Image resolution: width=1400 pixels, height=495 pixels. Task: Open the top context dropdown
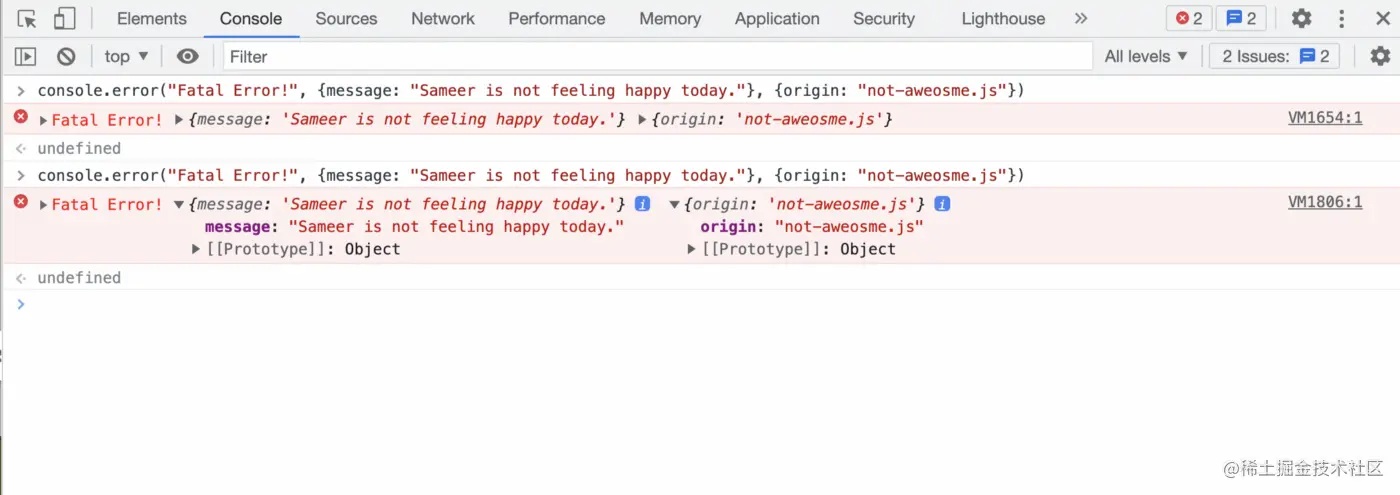coord(126,57)
